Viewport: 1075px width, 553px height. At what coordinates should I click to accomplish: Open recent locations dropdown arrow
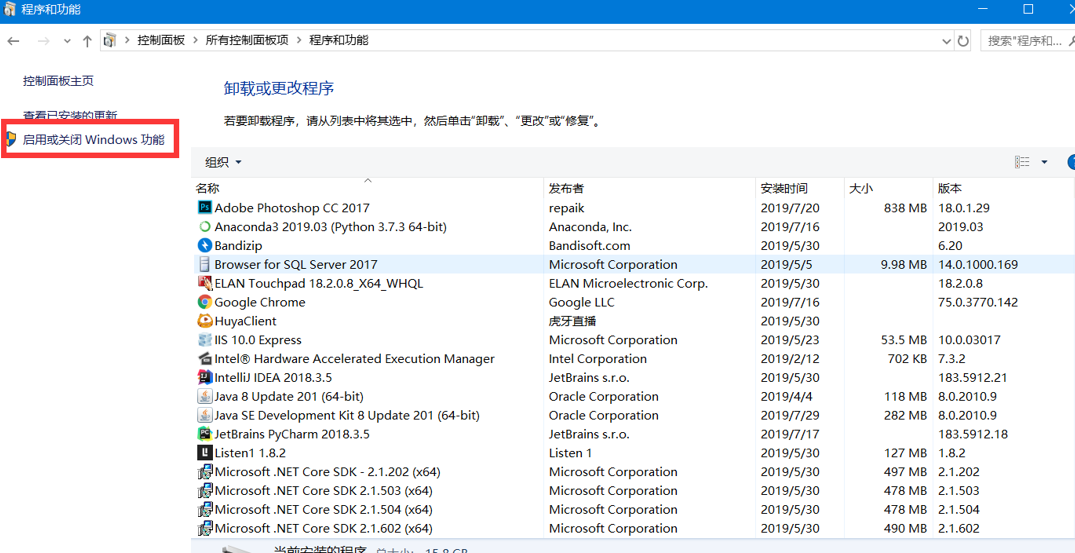click(x=67, y=41)
